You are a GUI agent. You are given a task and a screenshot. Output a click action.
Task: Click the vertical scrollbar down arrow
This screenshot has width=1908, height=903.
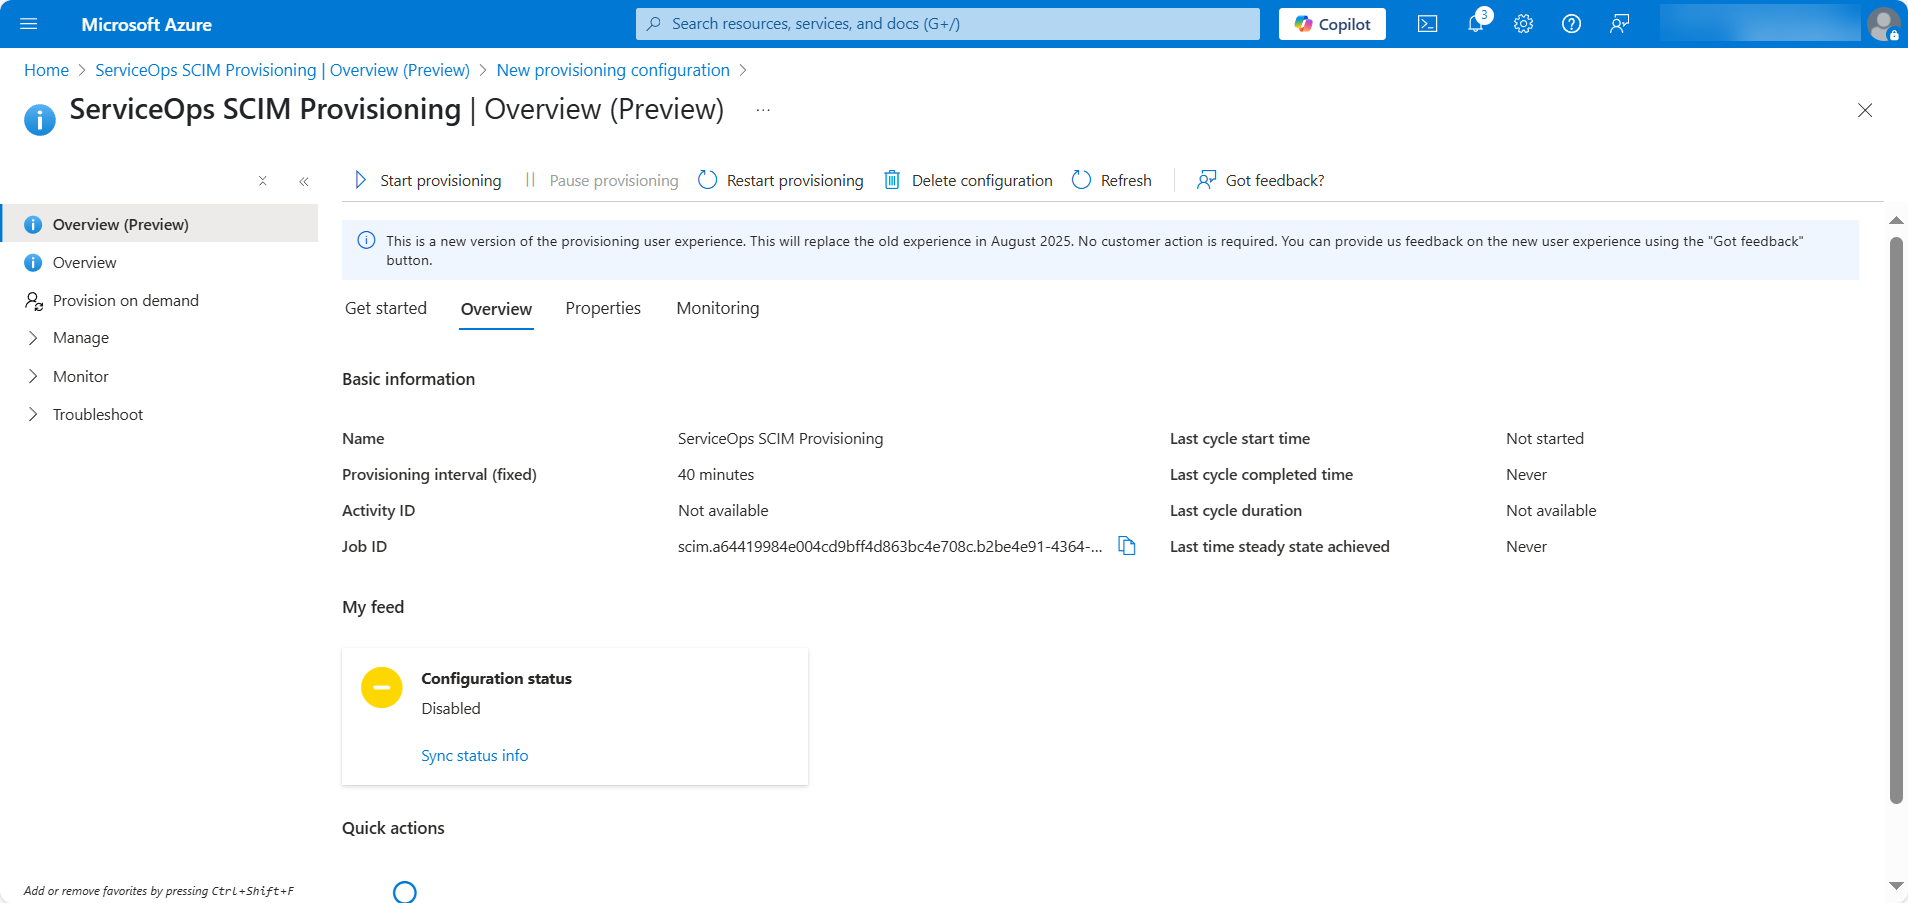point(1896,886)
